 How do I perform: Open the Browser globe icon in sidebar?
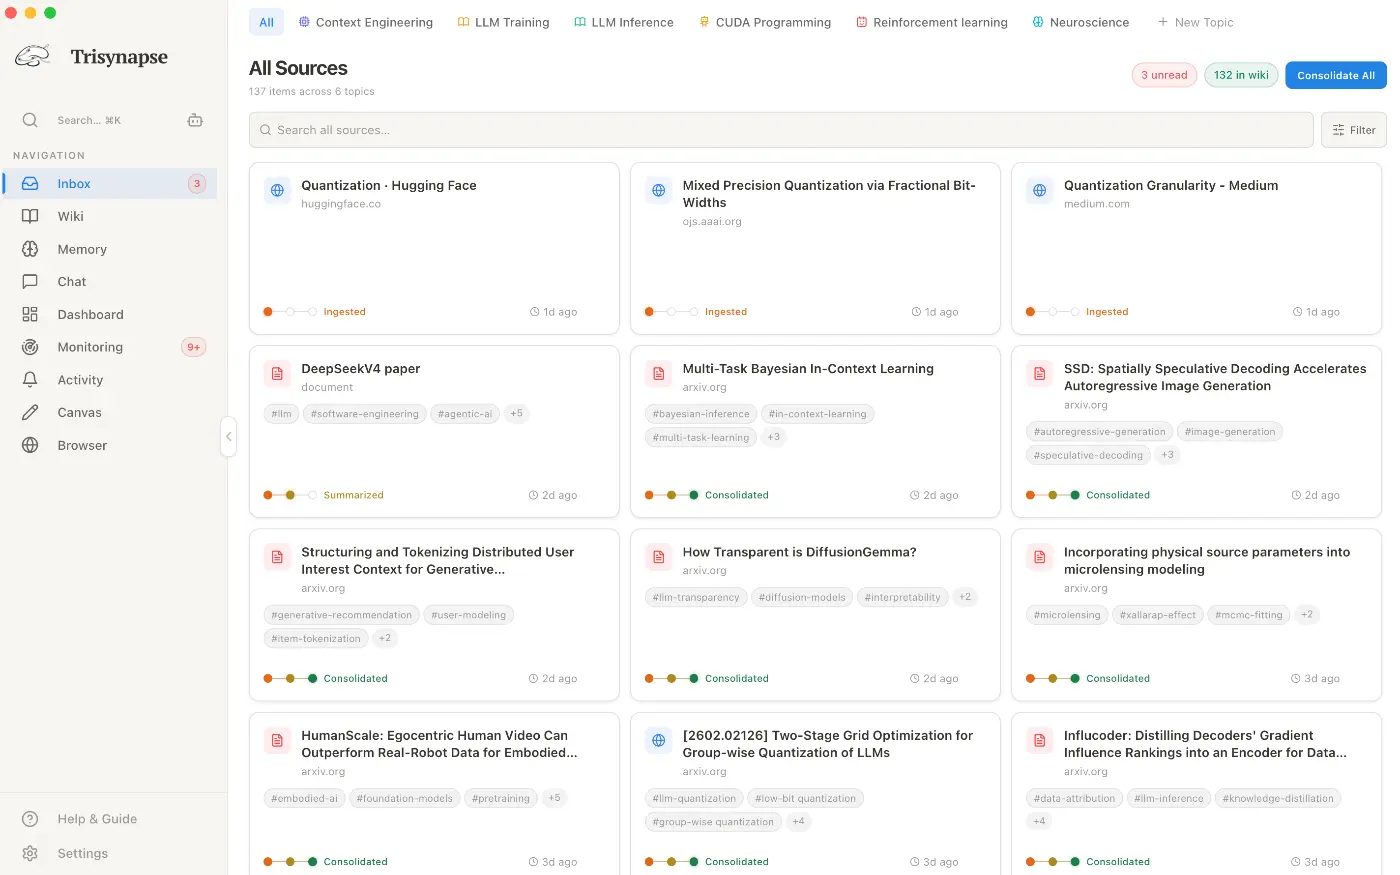[x=30, y=445]
